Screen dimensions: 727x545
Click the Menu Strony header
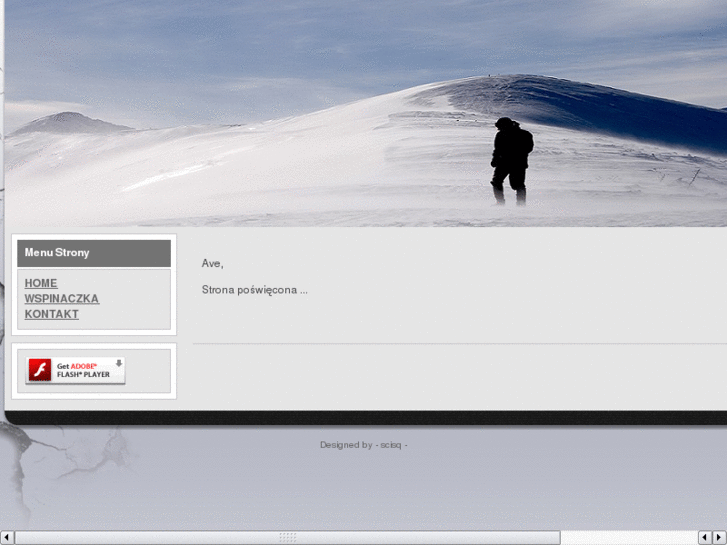coord(94,253)
